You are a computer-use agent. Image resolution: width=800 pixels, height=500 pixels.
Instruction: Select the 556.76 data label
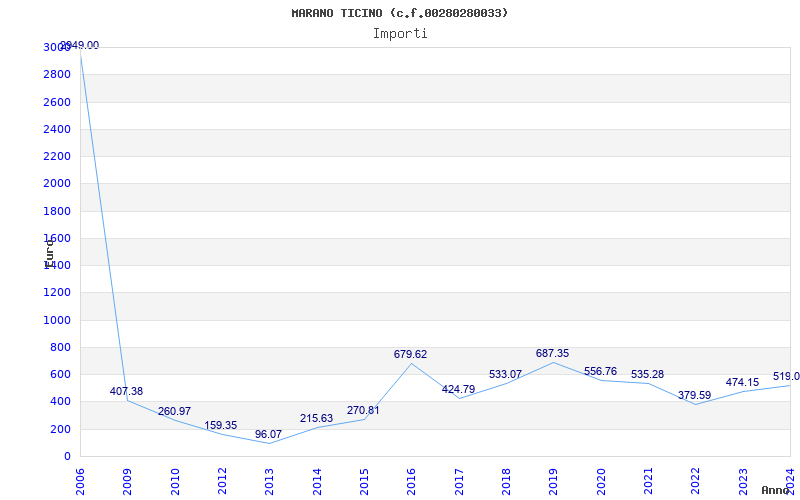[x=601, y=371]
